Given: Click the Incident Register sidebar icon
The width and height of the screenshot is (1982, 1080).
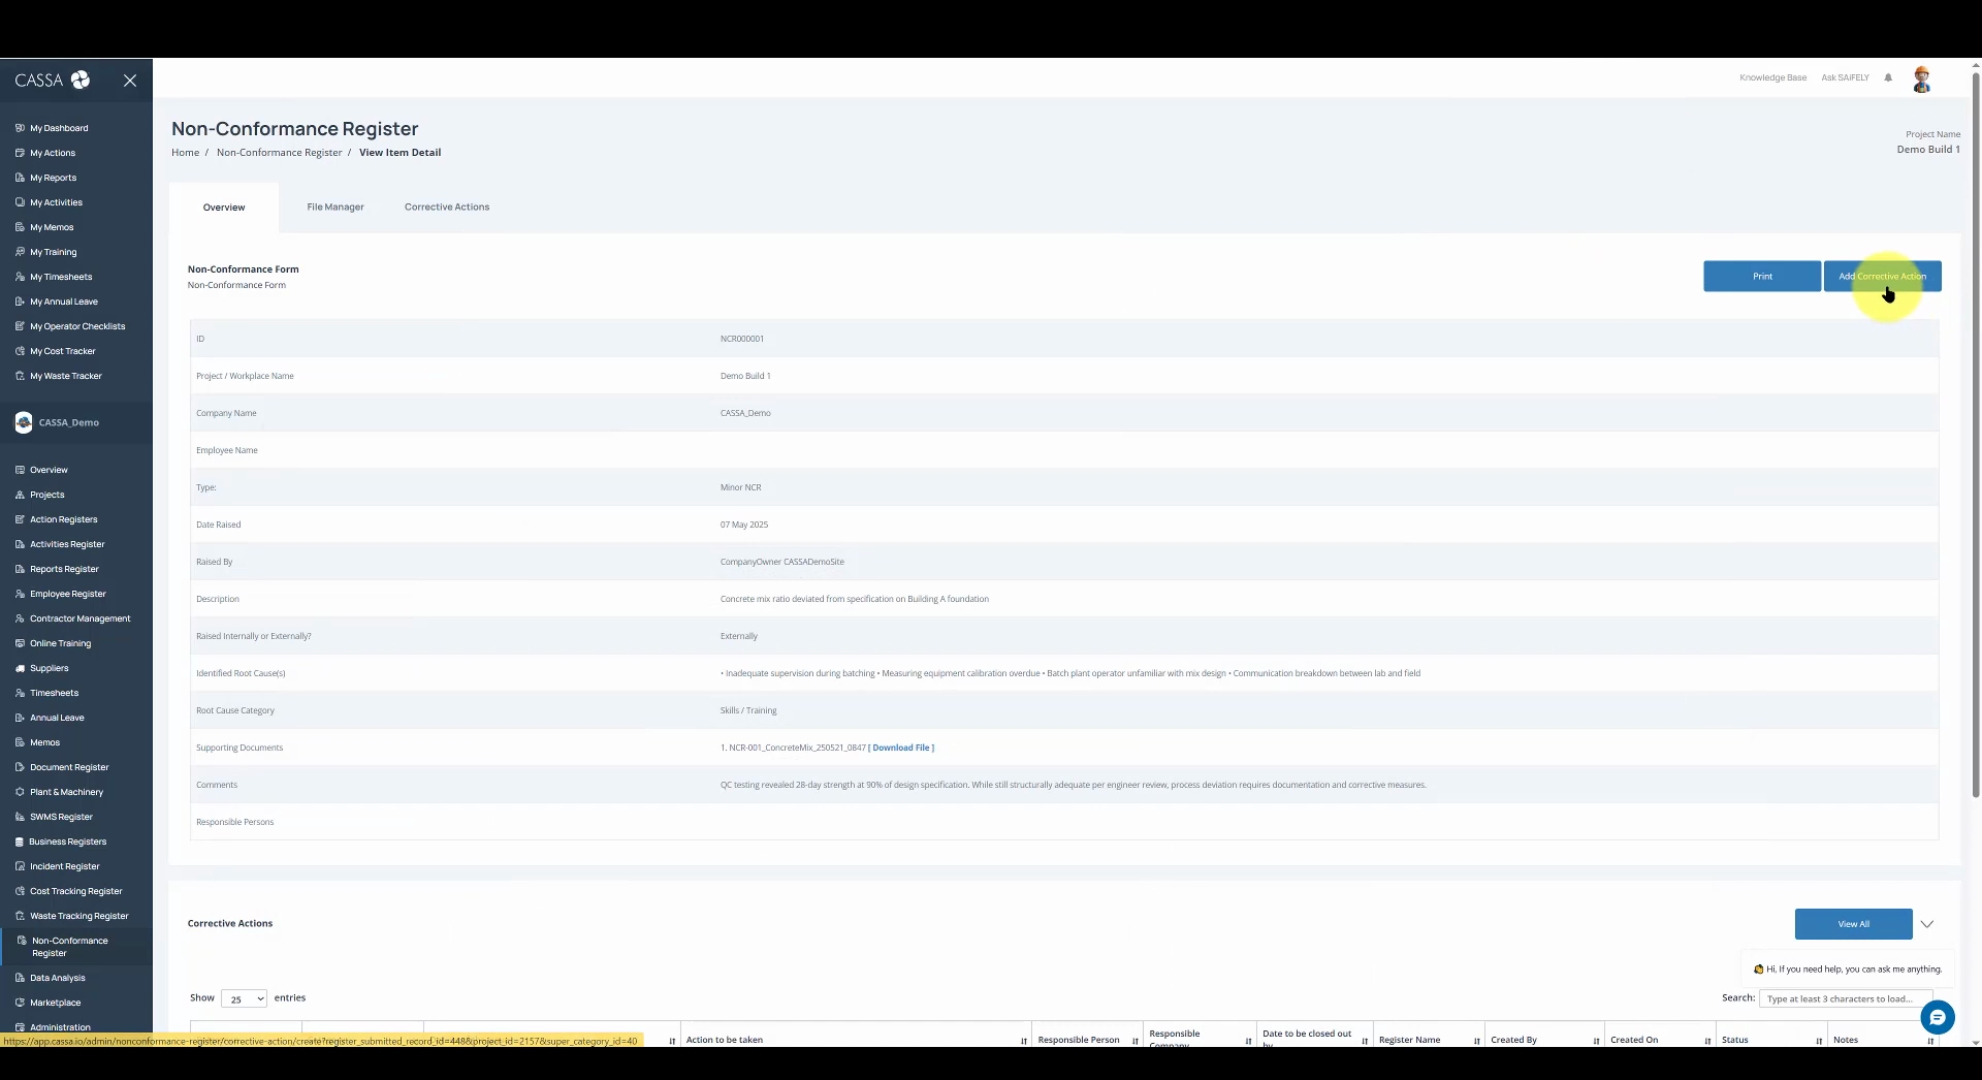Looking at the screenshot, I should [x=20, y=866].
